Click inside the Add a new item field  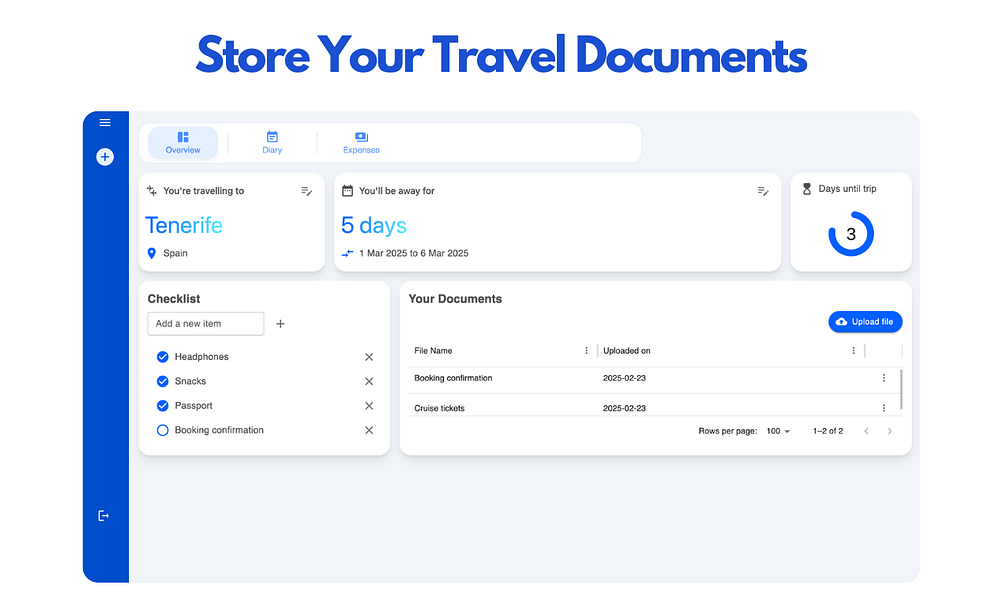(205, 323)
